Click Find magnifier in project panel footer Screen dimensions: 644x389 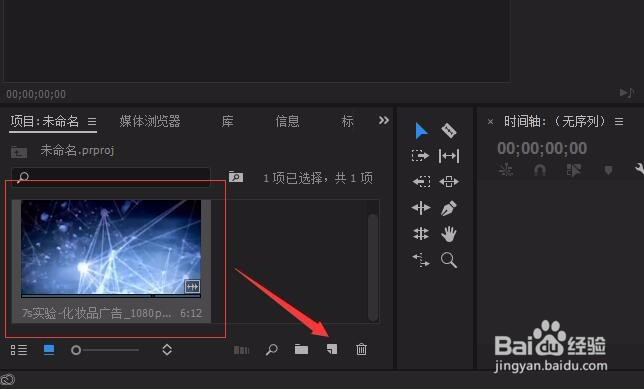point(271,350)
